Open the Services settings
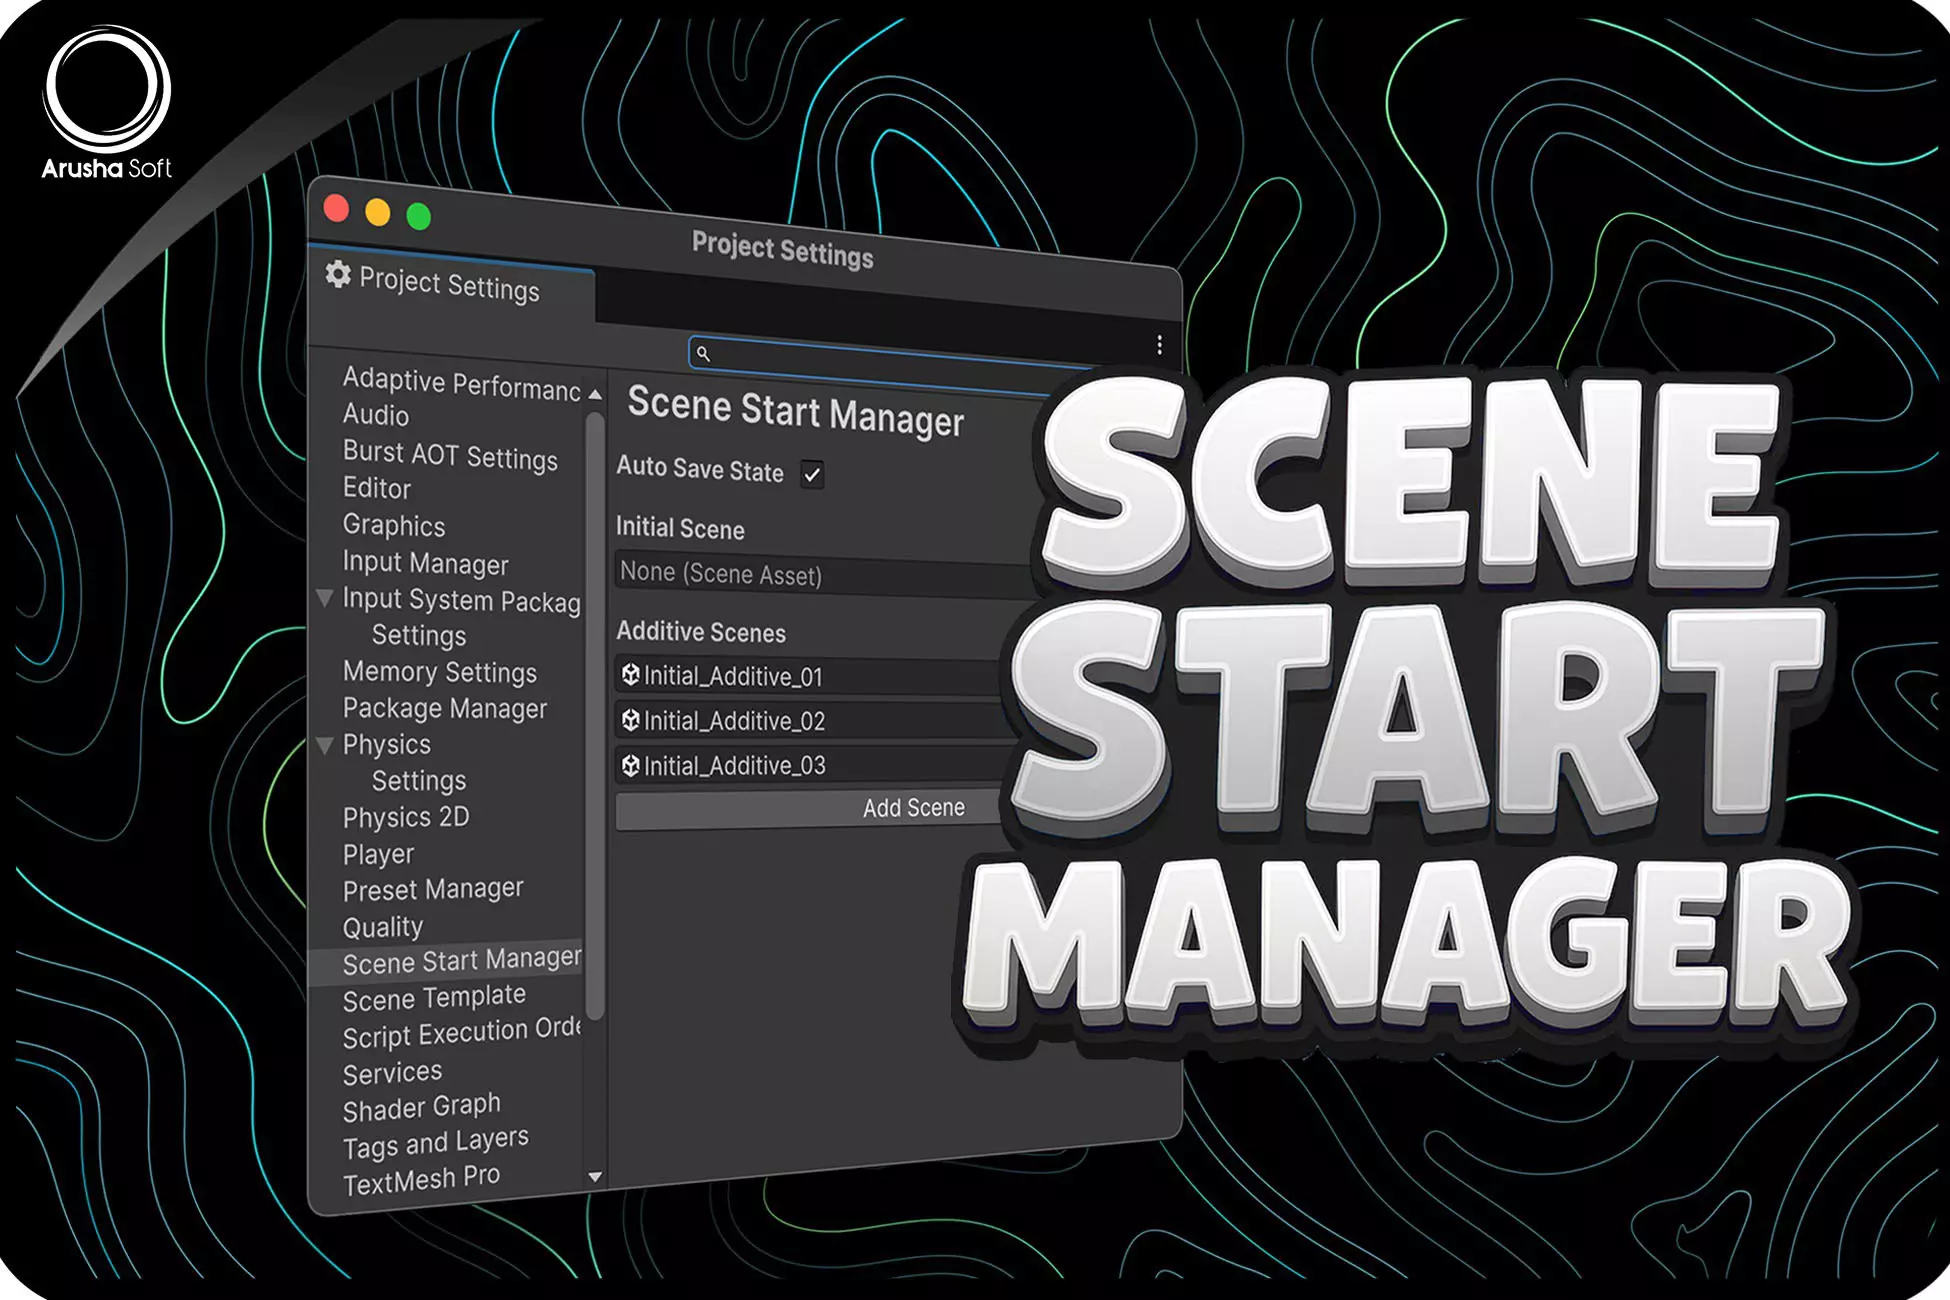The width and height of the screenshot is (1950, 1300). coord(392,1073)
